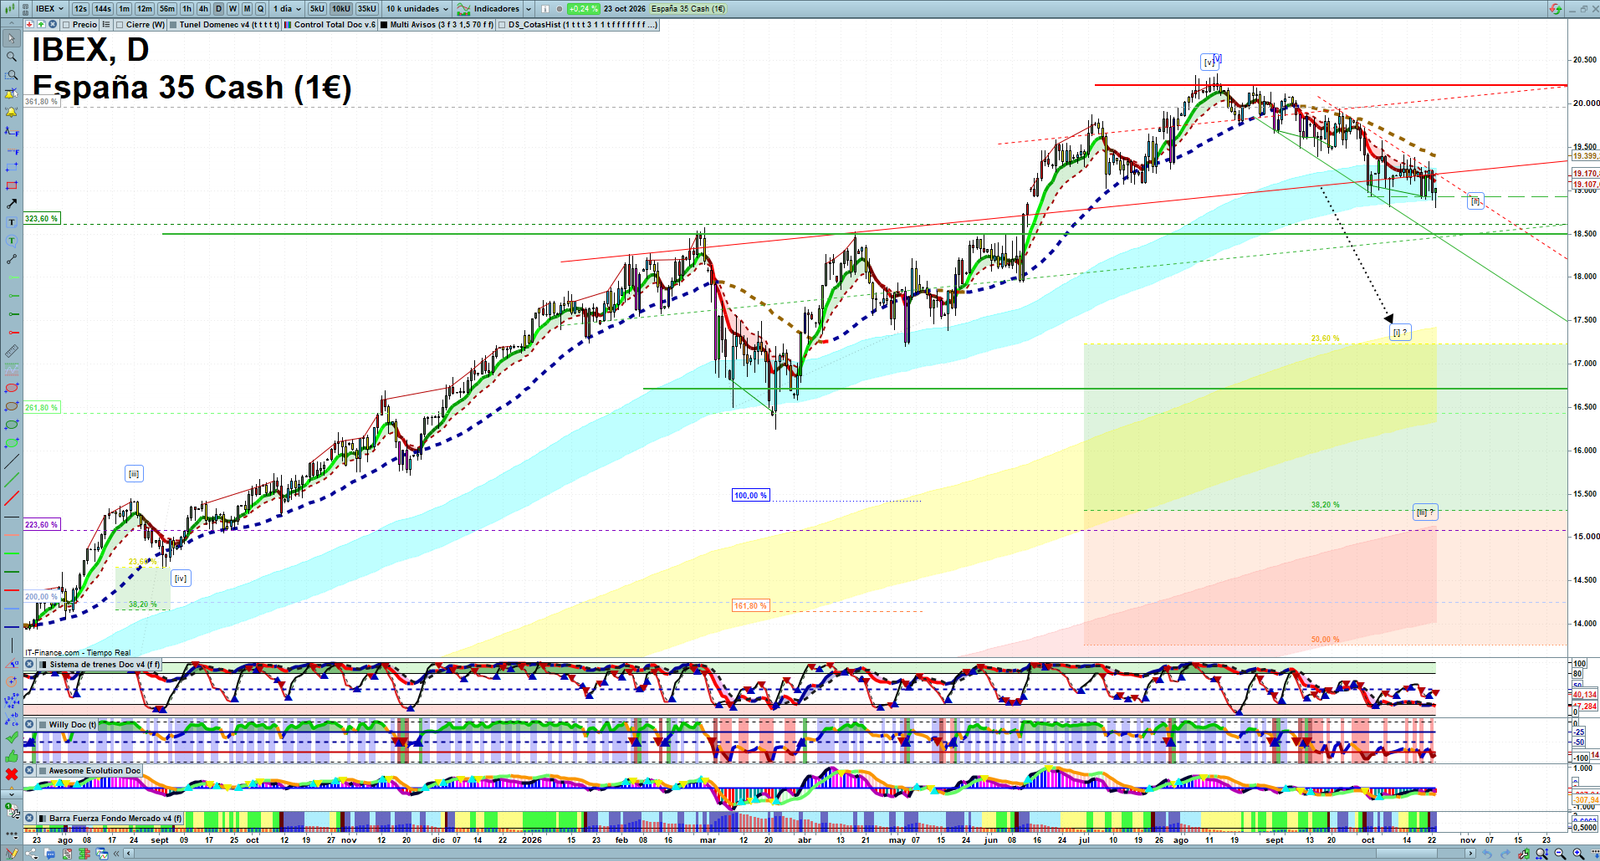Viewport: 1600px width, 861px height.
Task: Click the red X delete icon
Action: coord(11,774)
